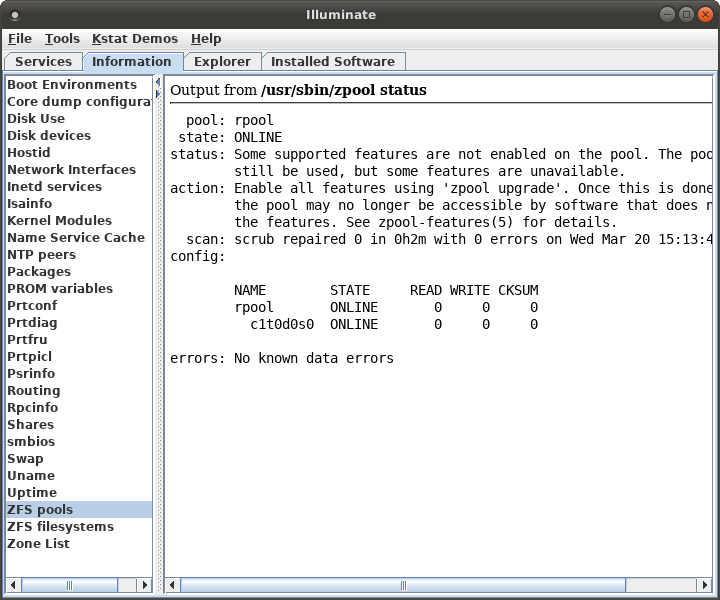Select Network Interfaces entry

click(x=79, y=169)
